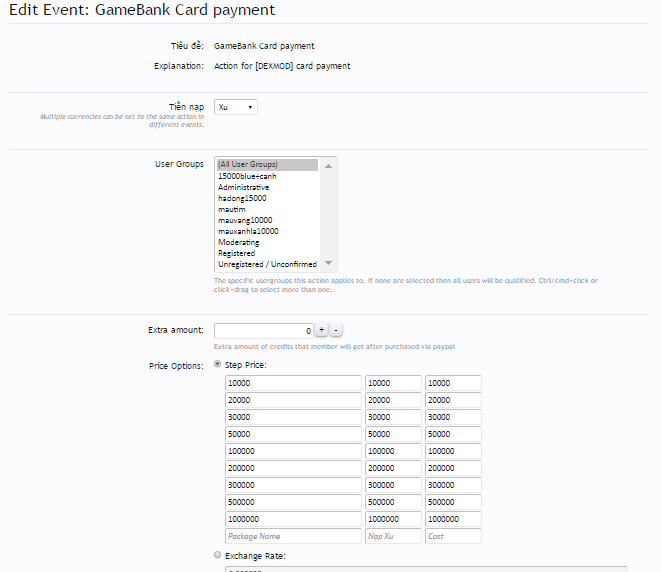661x572 pixels.
Task: Click the plus button beside Extra amount
Action: click(x=321, y=330)
